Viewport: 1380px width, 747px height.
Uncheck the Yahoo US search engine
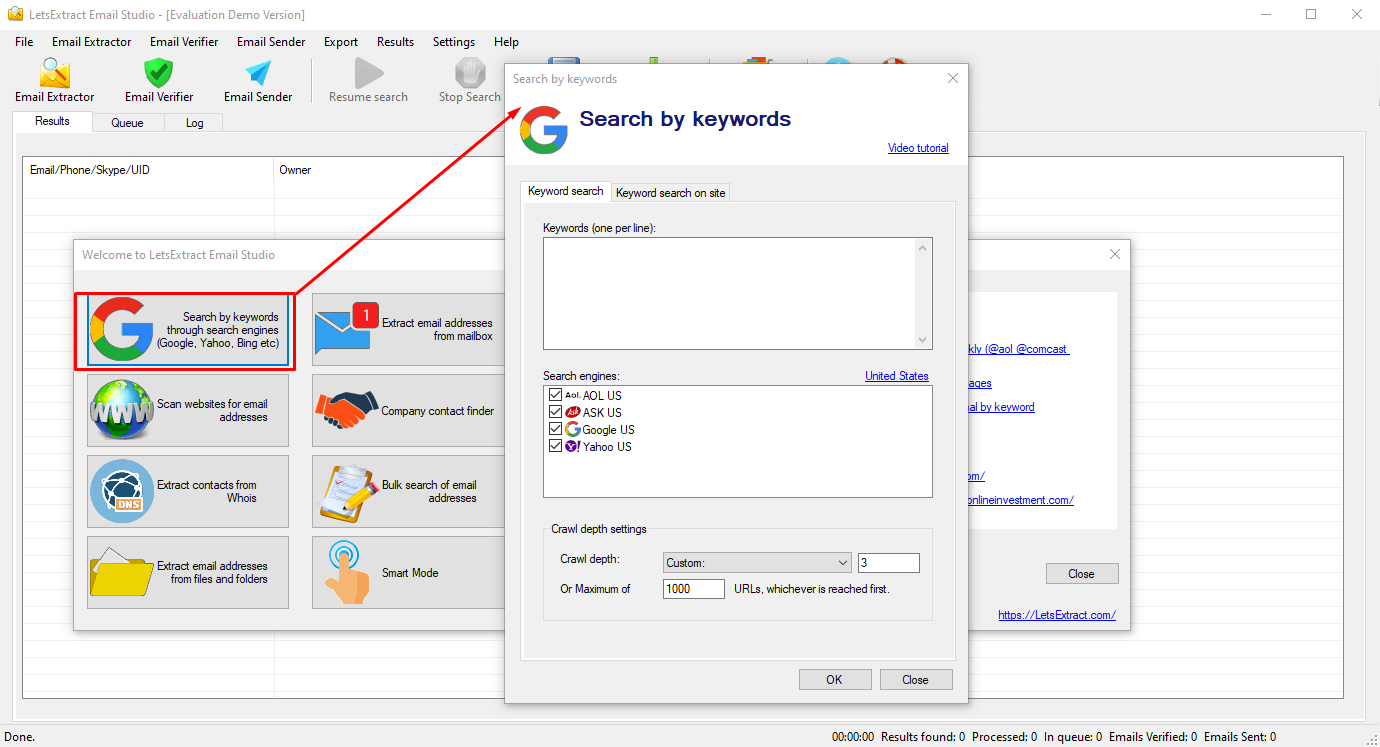pos(556,446)
